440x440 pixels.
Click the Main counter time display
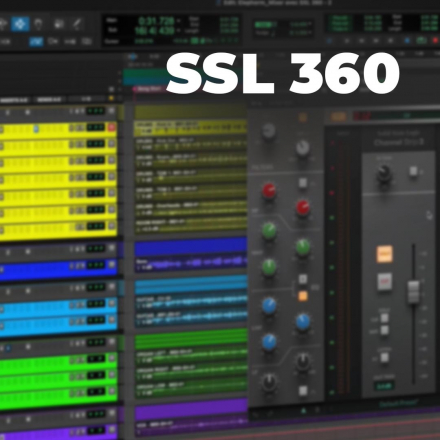click(157, 21)
